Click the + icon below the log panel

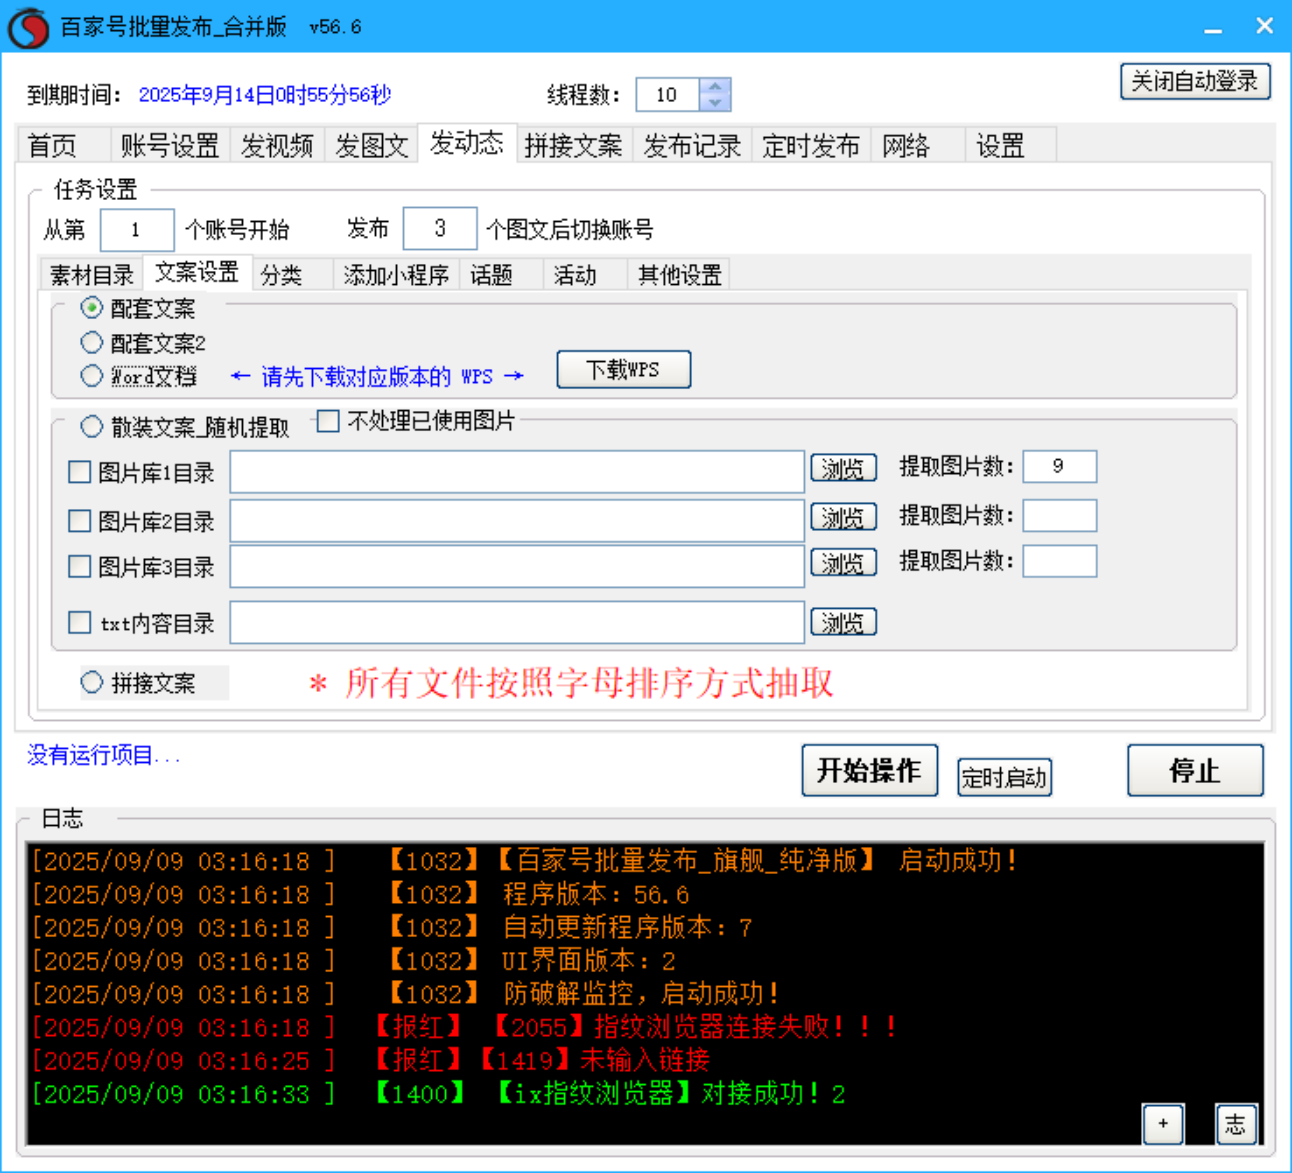tap(1163, 1124)
